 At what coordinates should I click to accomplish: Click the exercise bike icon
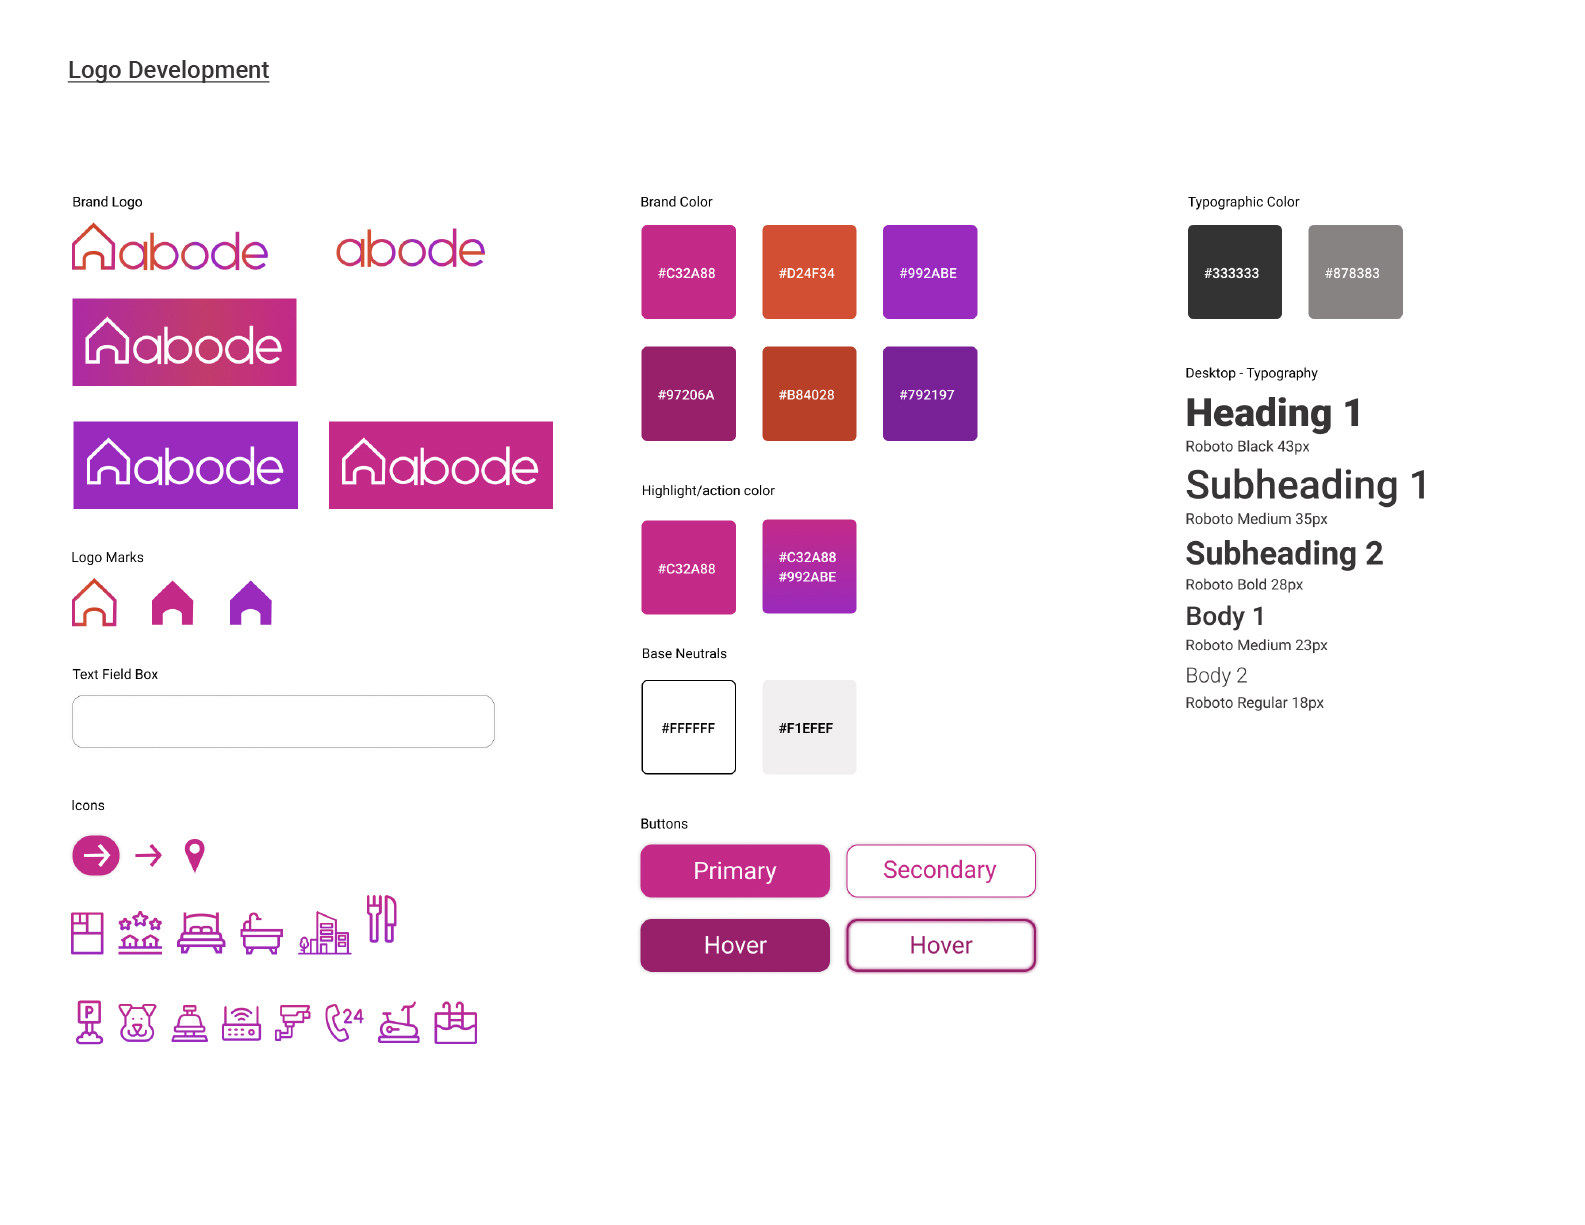pyautogui.click(x=398, y=1023)
